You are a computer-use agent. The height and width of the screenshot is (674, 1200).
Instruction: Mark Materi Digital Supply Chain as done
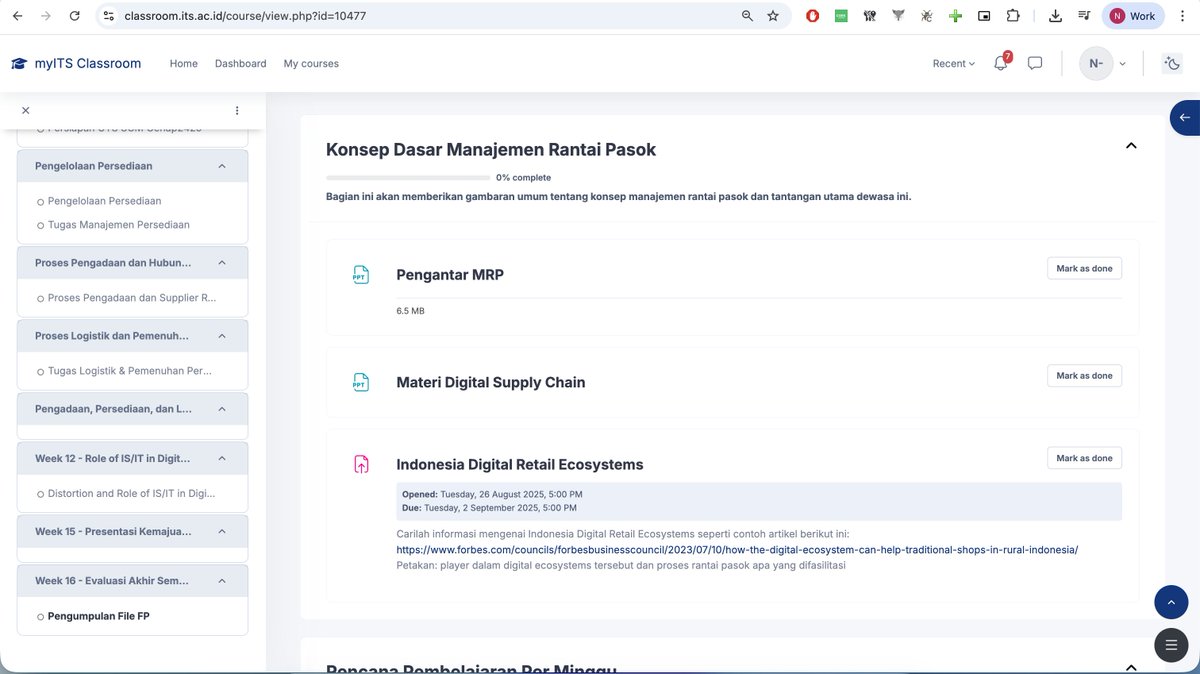point(1084,376)
